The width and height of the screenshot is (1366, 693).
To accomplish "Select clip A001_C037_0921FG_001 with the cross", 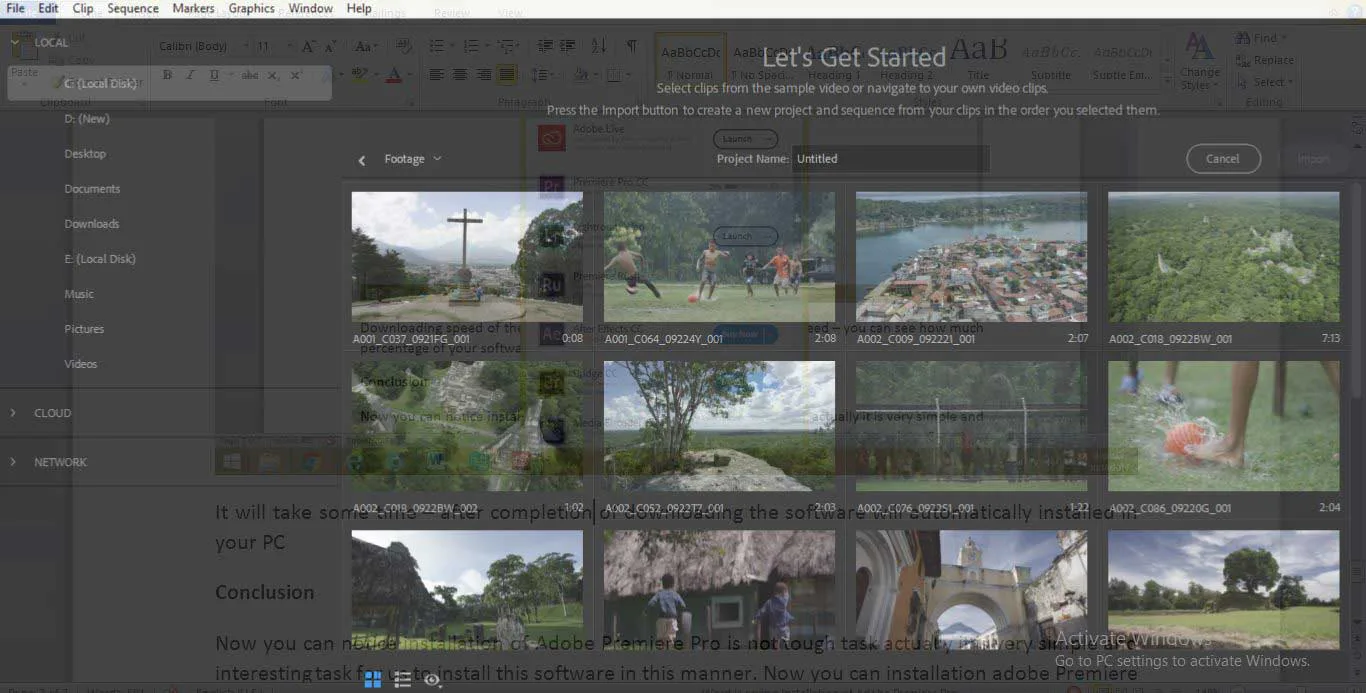I will point(467,257).
